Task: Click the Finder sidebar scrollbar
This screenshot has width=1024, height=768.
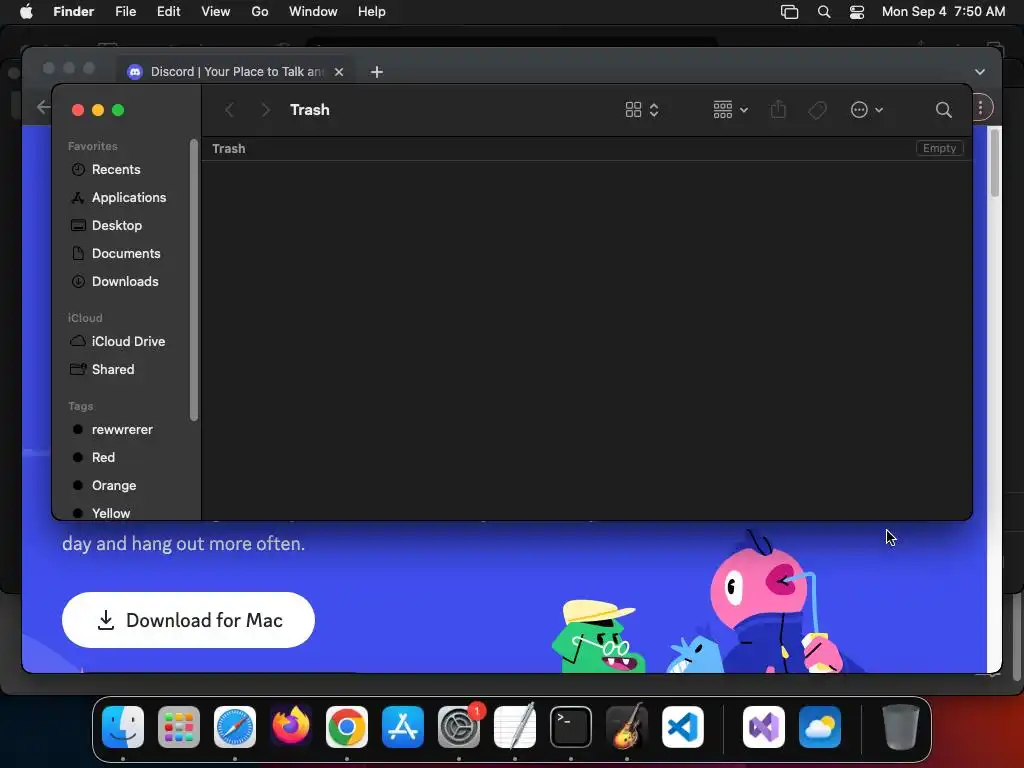Action: (x=194, y=280)
